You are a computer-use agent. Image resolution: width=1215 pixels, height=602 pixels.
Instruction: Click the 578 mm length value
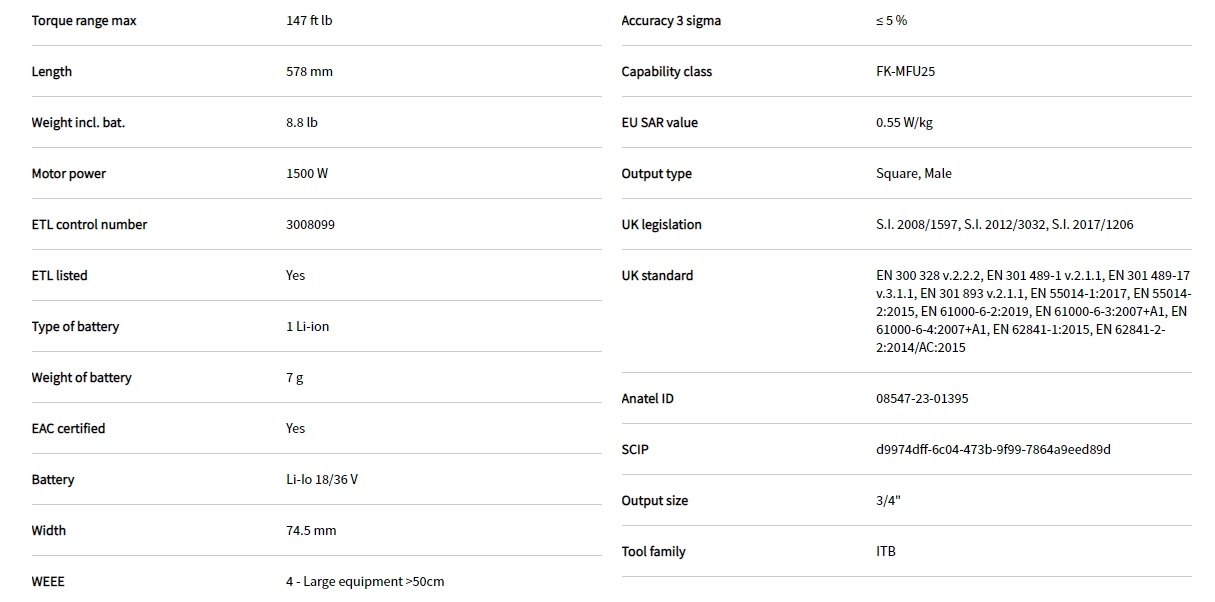click(309, 72)
